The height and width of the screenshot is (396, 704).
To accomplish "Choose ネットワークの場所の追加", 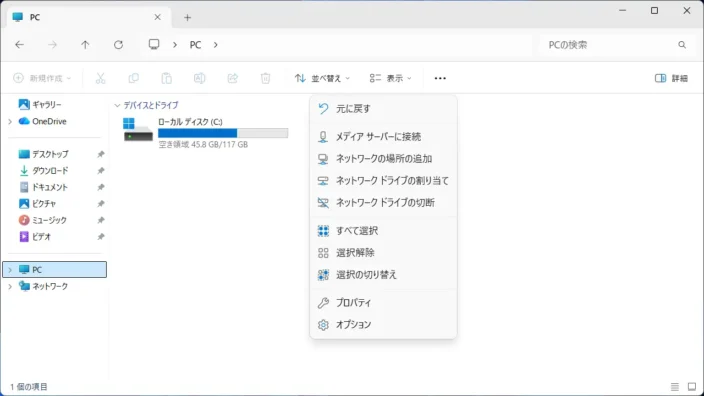I will [x=383, y=158].
